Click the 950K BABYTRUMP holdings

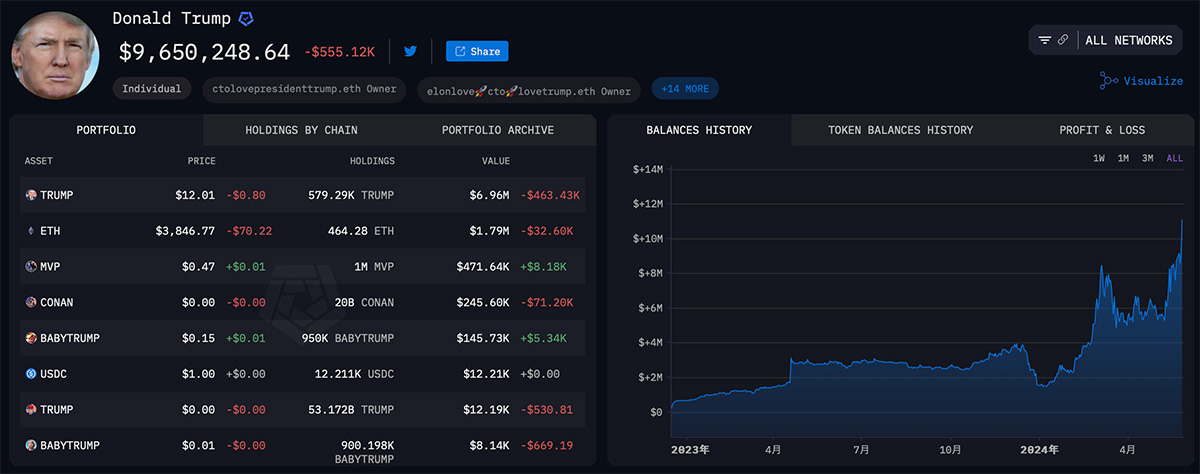tap(346, 338)
